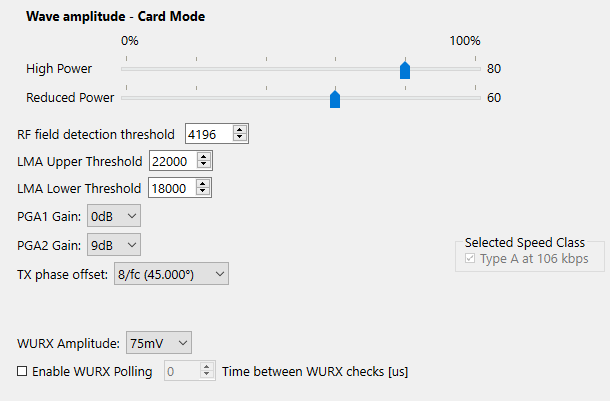Screen dimensions: 610x401
Task: Decrement LMA Lower Threshold using down arrow
Action: point(204,192)
